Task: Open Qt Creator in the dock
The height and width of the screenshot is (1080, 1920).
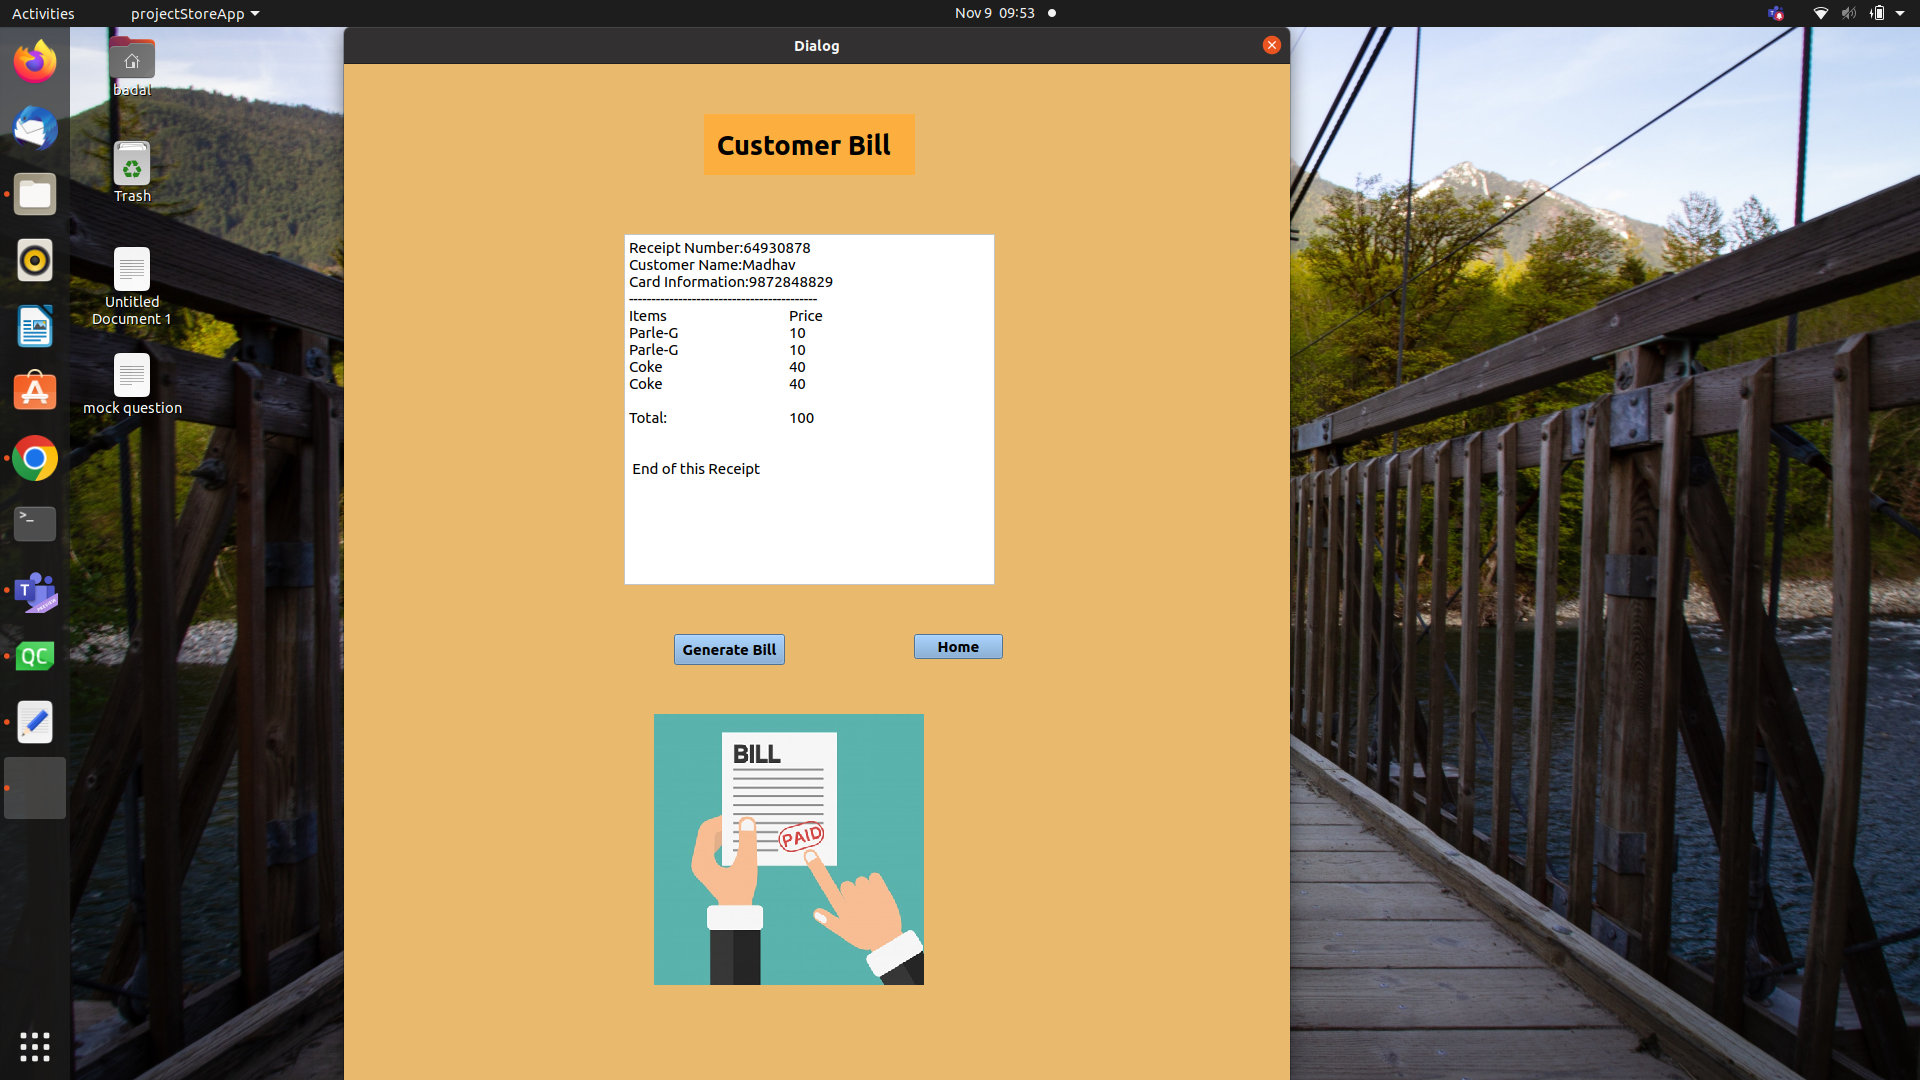Action: click(x=35, y=656)
